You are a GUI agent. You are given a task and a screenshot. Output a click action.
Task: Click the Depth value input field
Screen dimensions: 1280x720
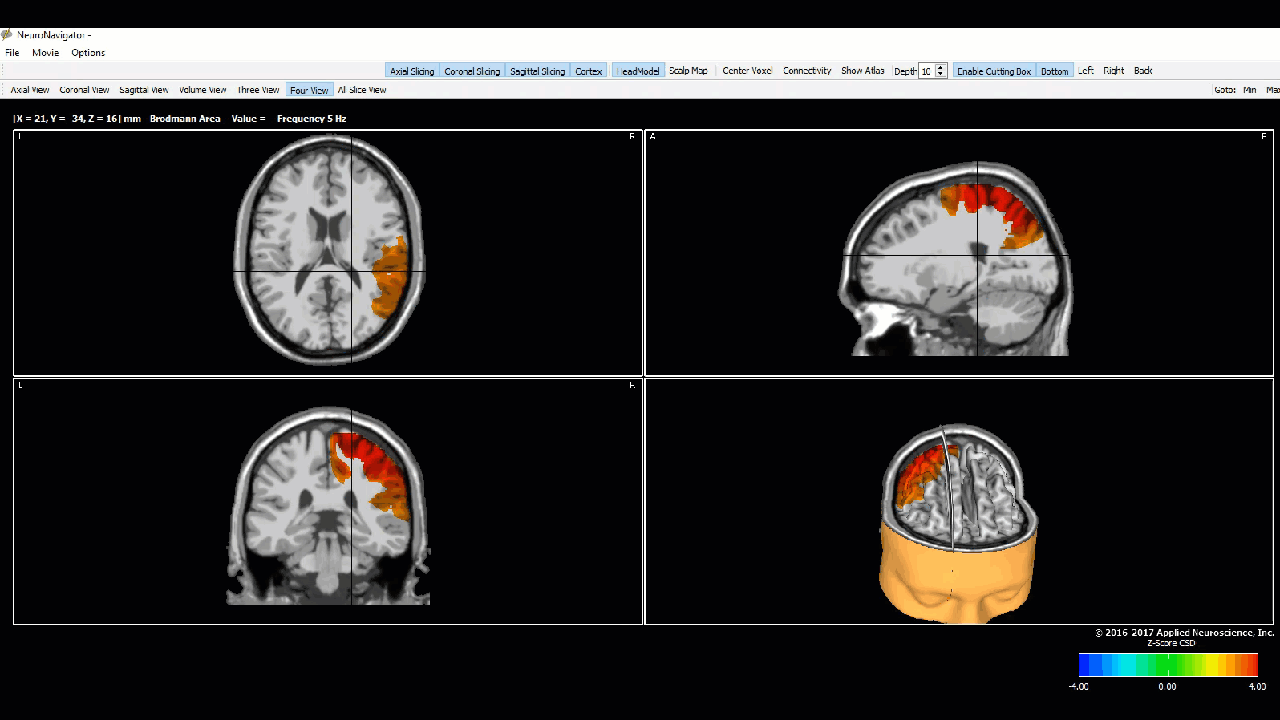point(927,71)
